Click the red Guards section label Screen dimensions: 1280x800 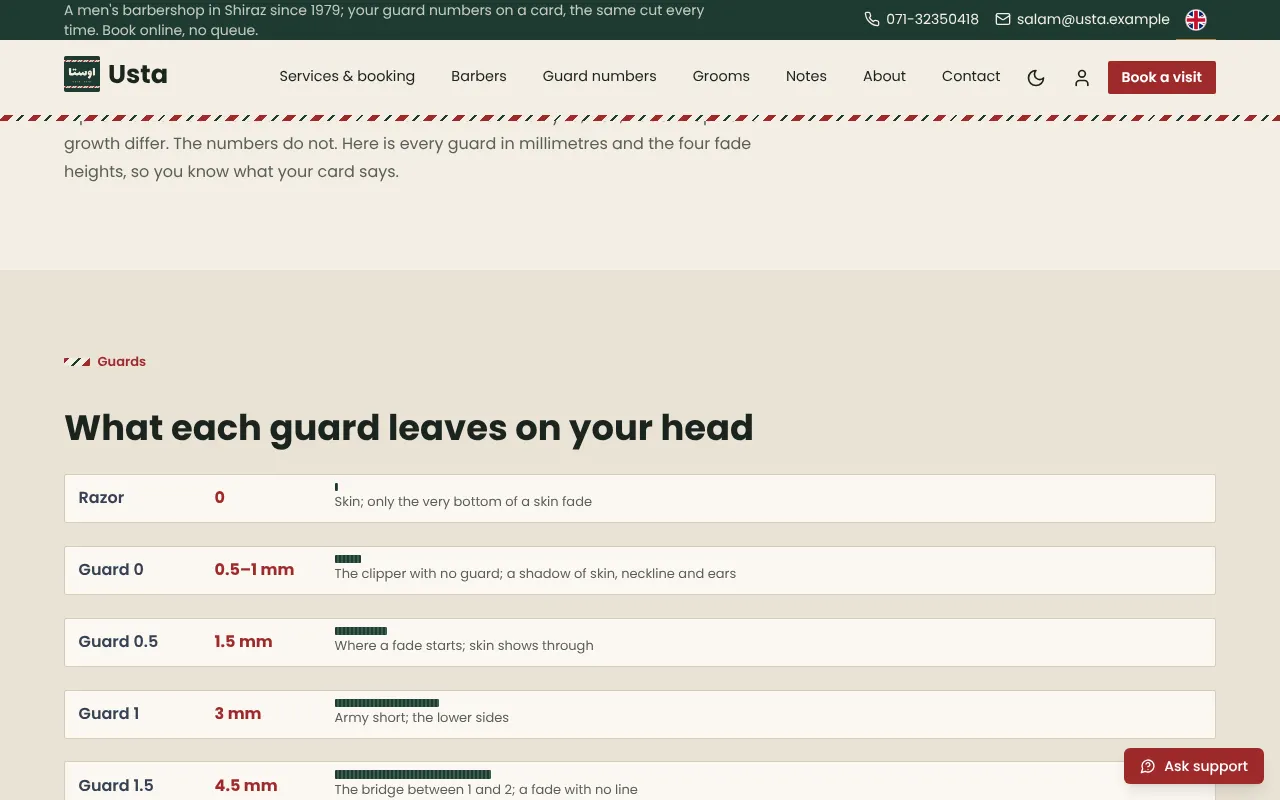coord(121,362)
